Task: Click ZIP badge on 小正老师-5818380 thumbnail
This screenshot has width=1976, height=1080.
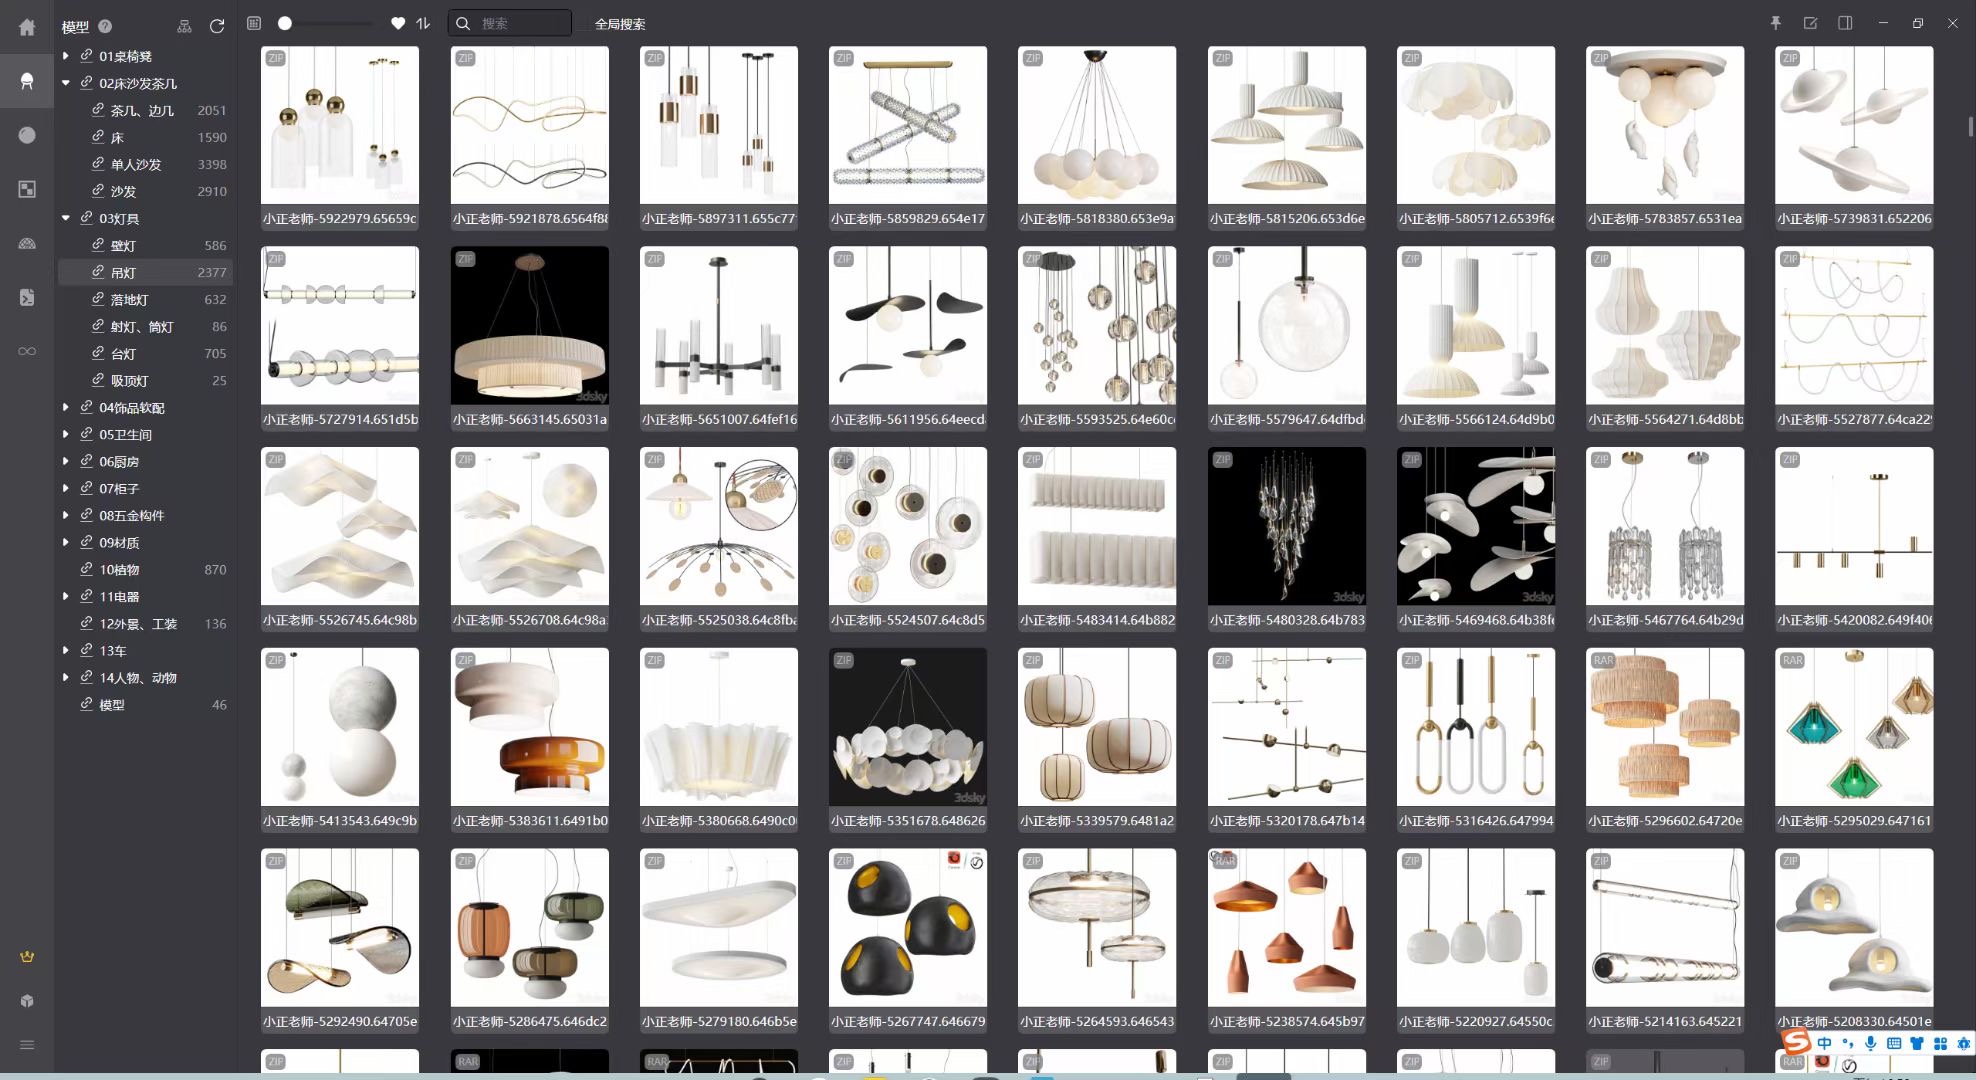Action: (x=1033, y=58)
